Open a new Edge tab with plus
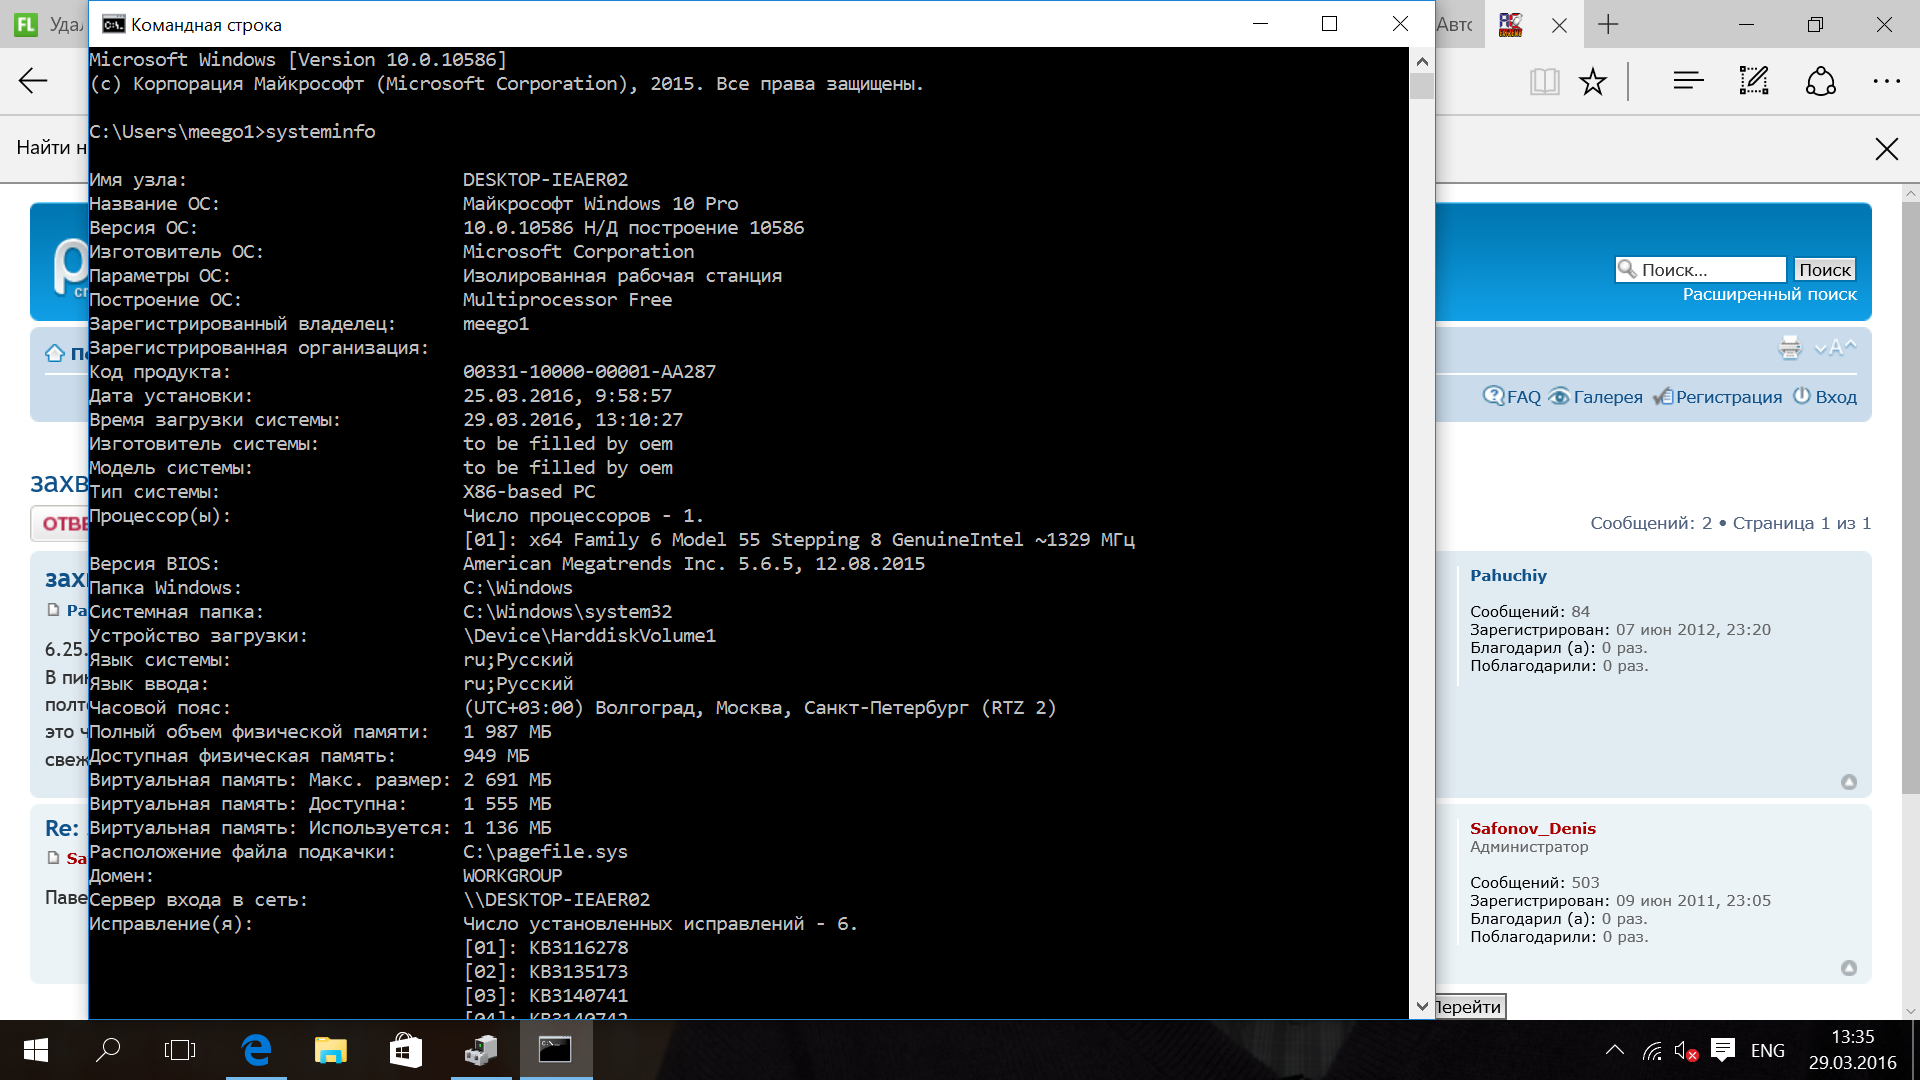The image size is (1920, 1080). tap(1608, 24)
